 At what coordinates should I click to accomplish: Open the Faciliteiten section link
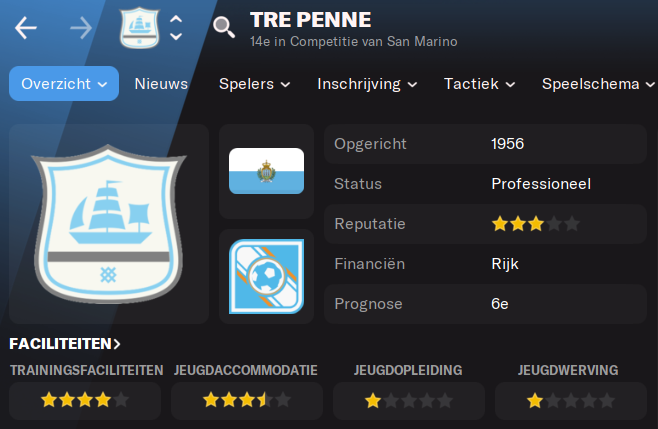coord(65,344)
